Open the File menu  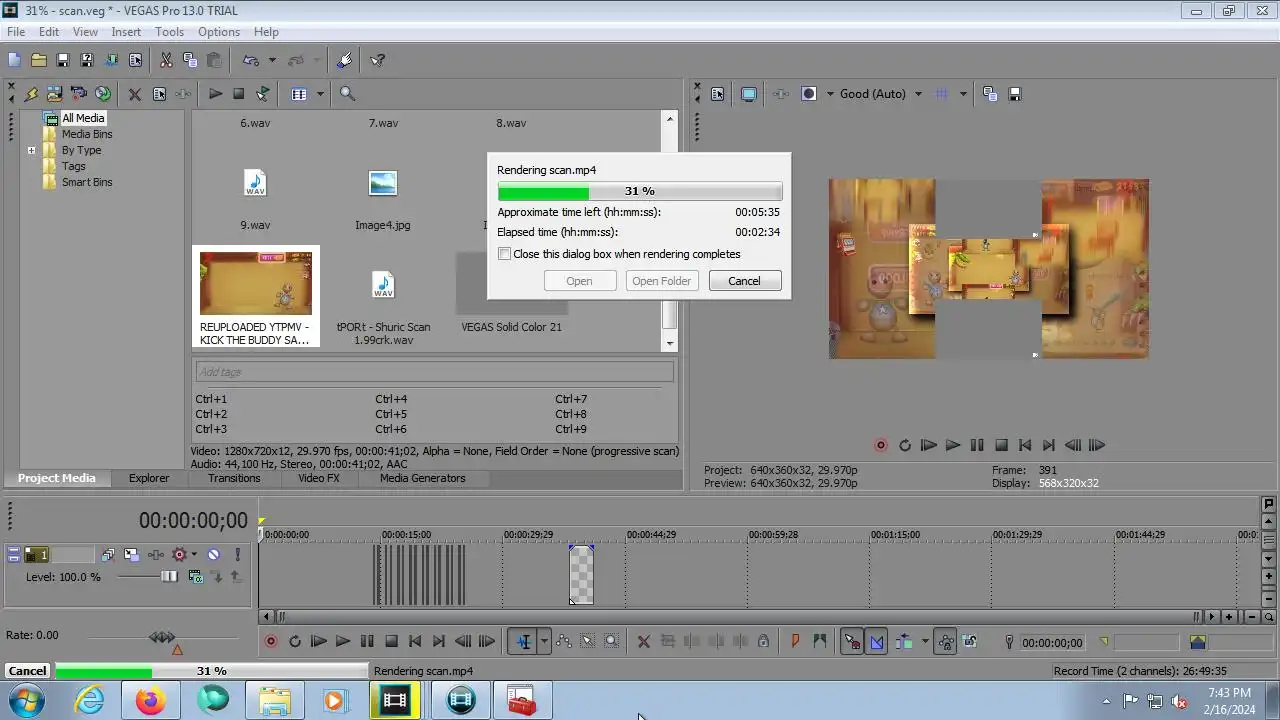(x=16, y=32)
